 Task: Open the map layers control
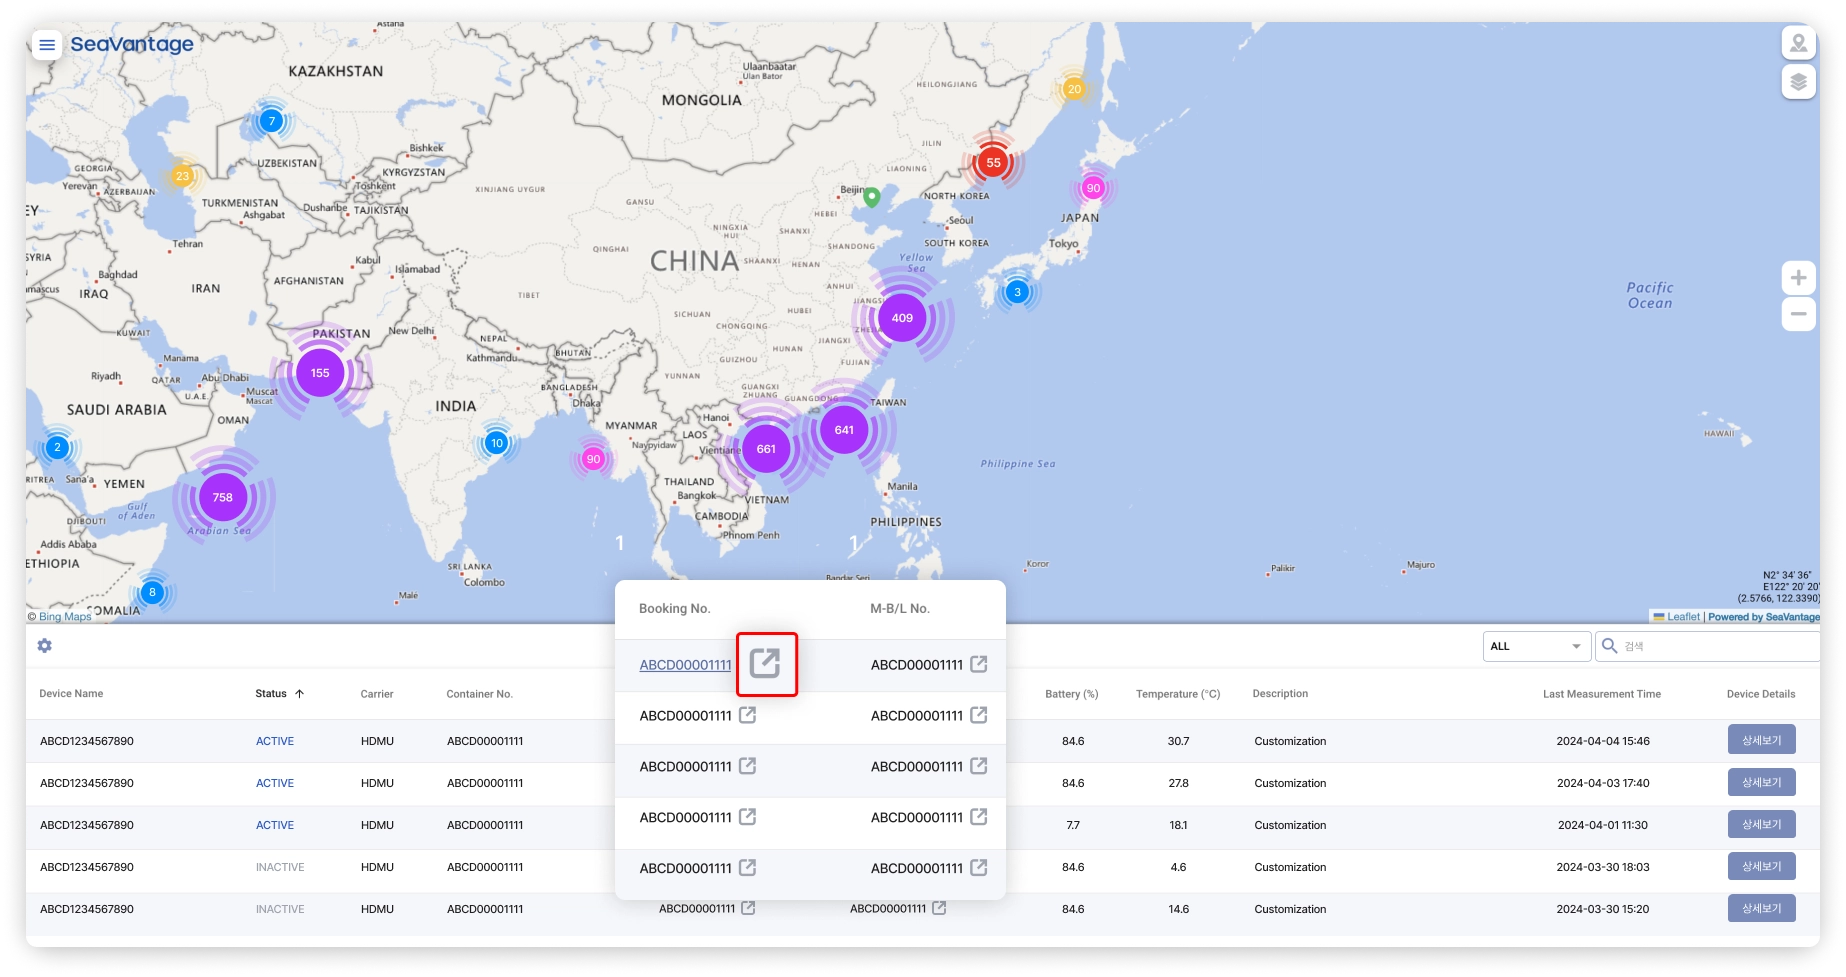tap(1798, 82)
